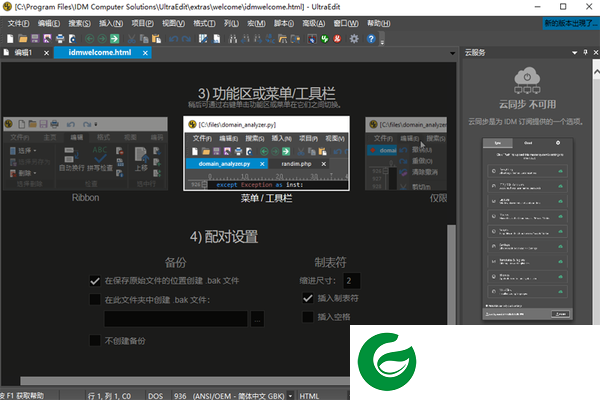This screenshot has height=400, width=600.
Task: Click the Save toolbar icon
Action: [x=35, y=39]
